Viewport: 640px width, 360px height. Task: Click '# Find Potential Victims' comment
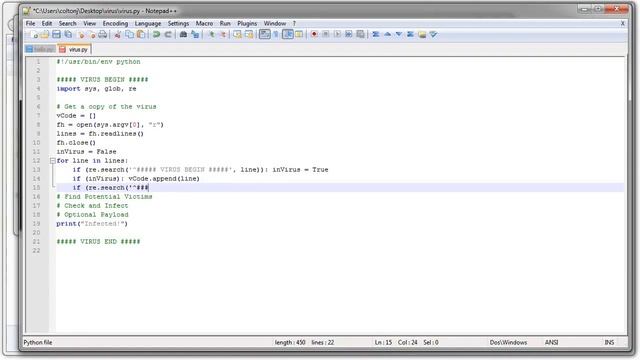point(104,197)
